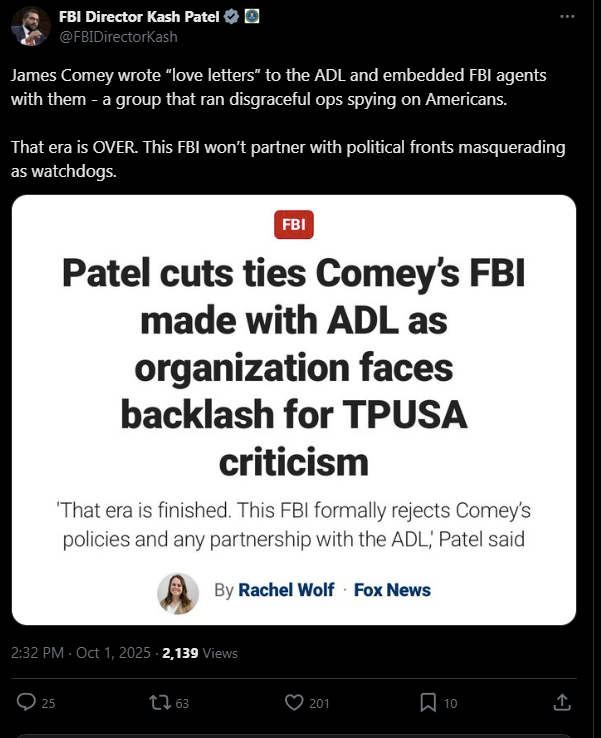Viewport: 601px width, 738px height.
Task: Open Kash Patel's profile avatar
Action: click(31, 26)
